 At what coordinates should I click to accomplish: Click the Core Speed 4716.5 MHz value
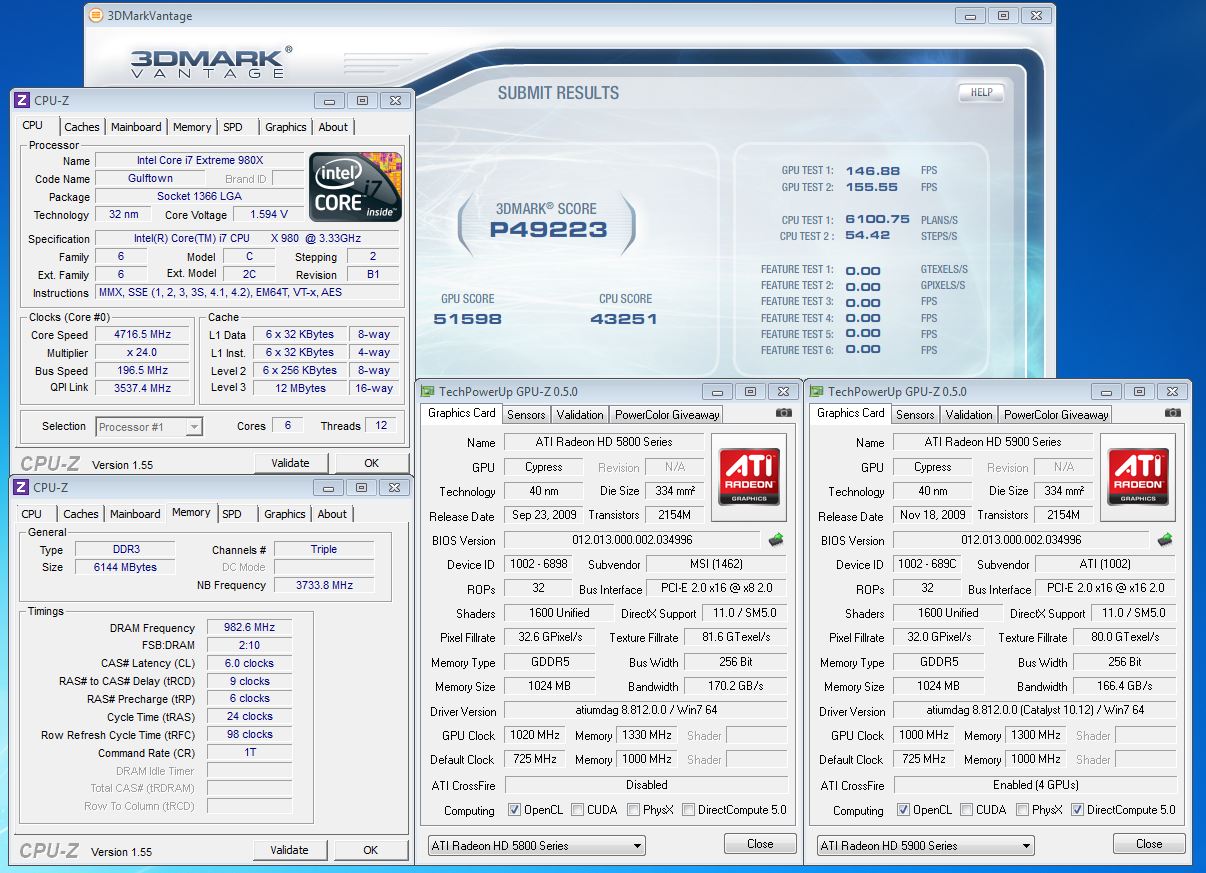pyautogui.click(x=142, y=335)
